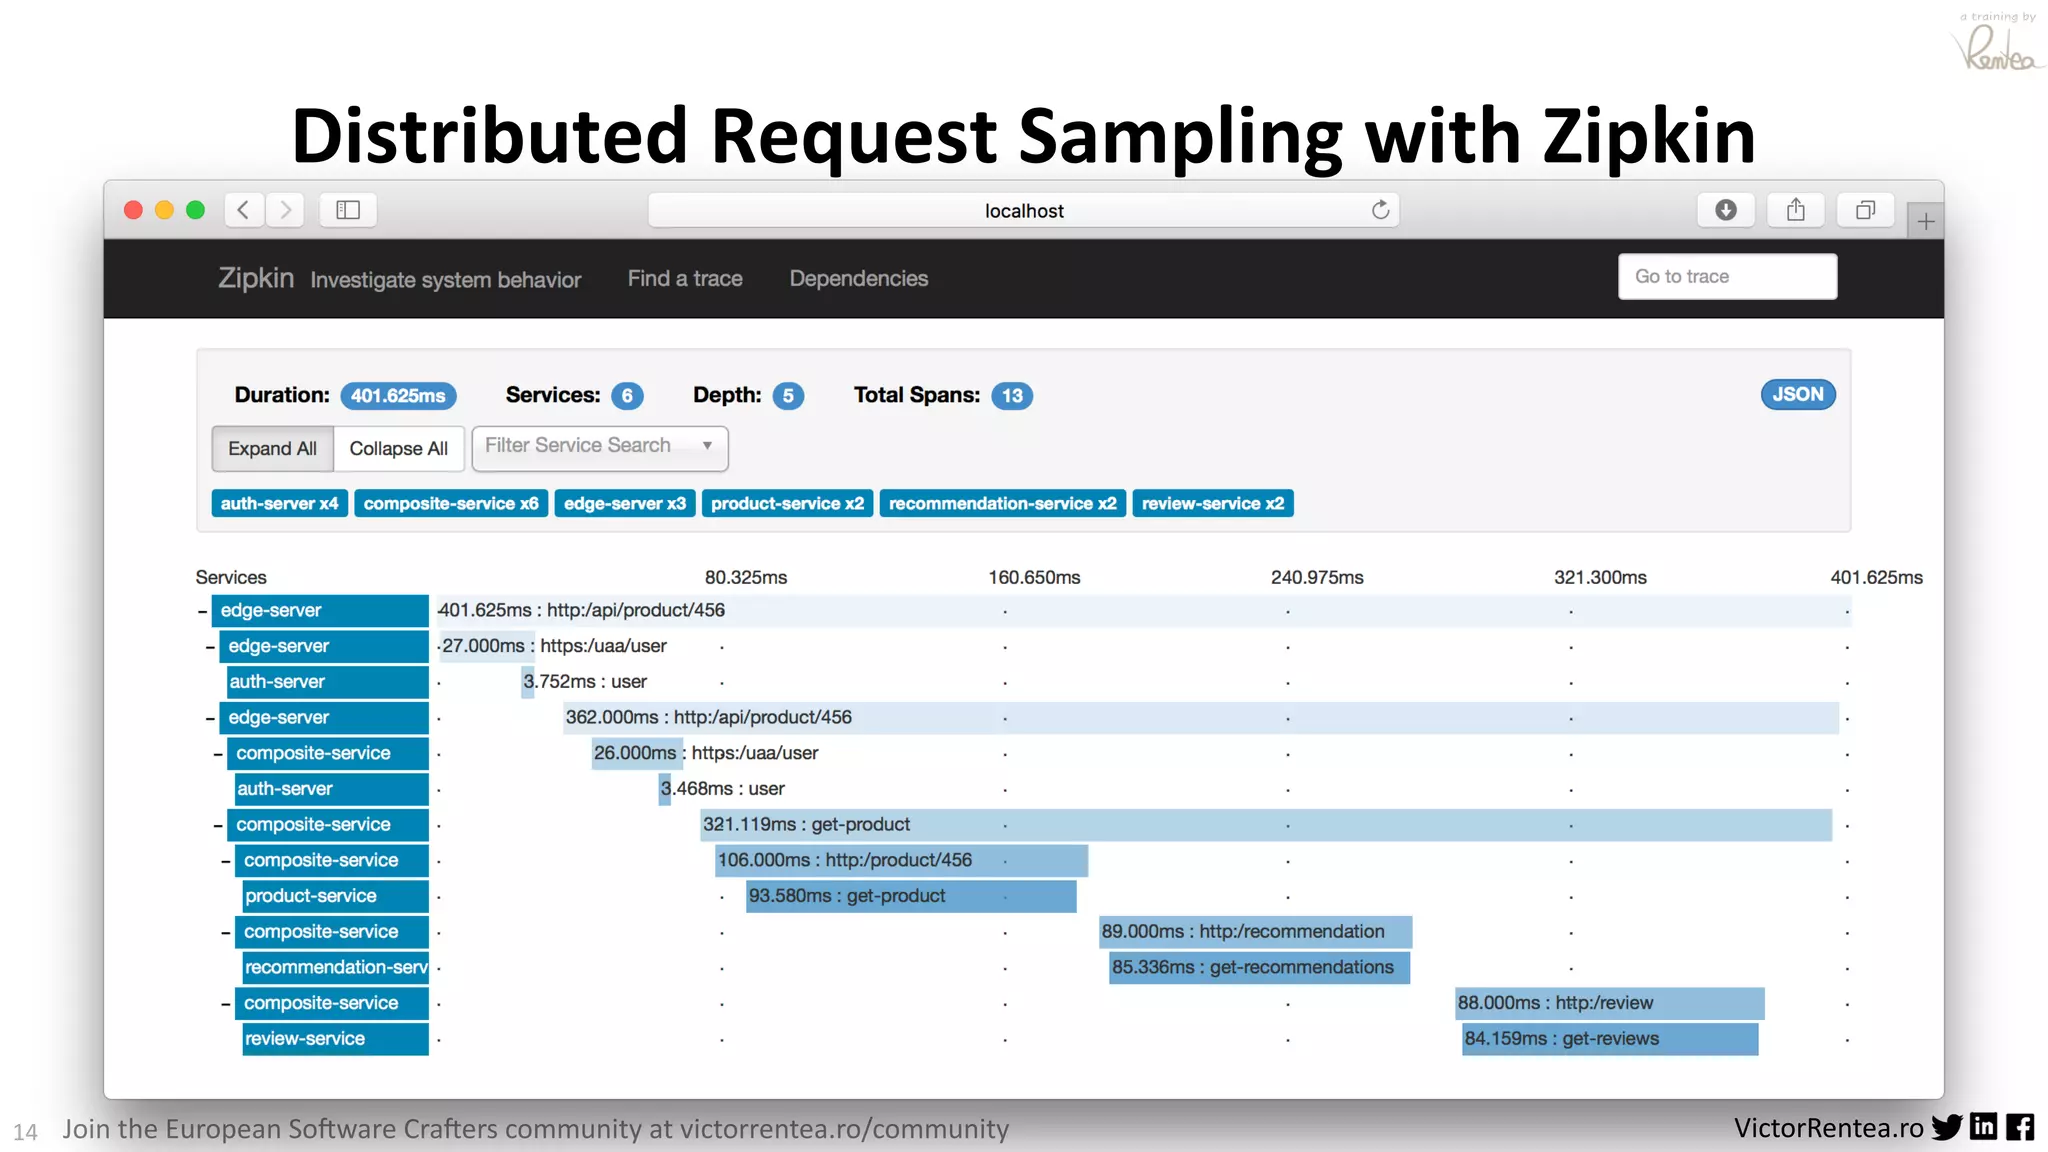Open the Dependencies menu item
The image size is (2048, 1152).
pyautogui.click(x=858, y=279)
